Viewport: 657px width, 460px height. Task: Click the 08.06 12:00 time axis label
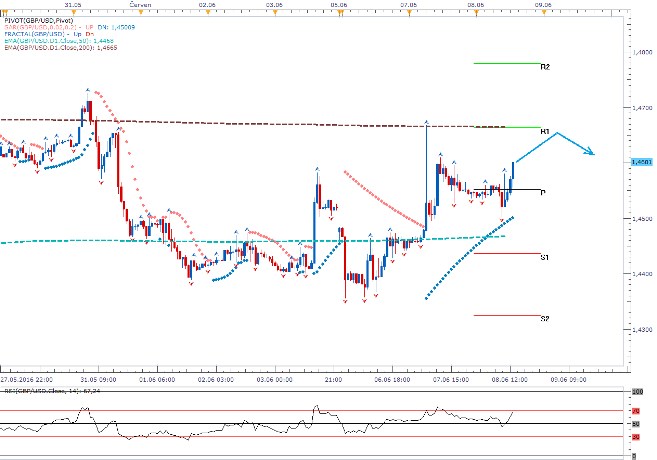click(x=510, y=380)
